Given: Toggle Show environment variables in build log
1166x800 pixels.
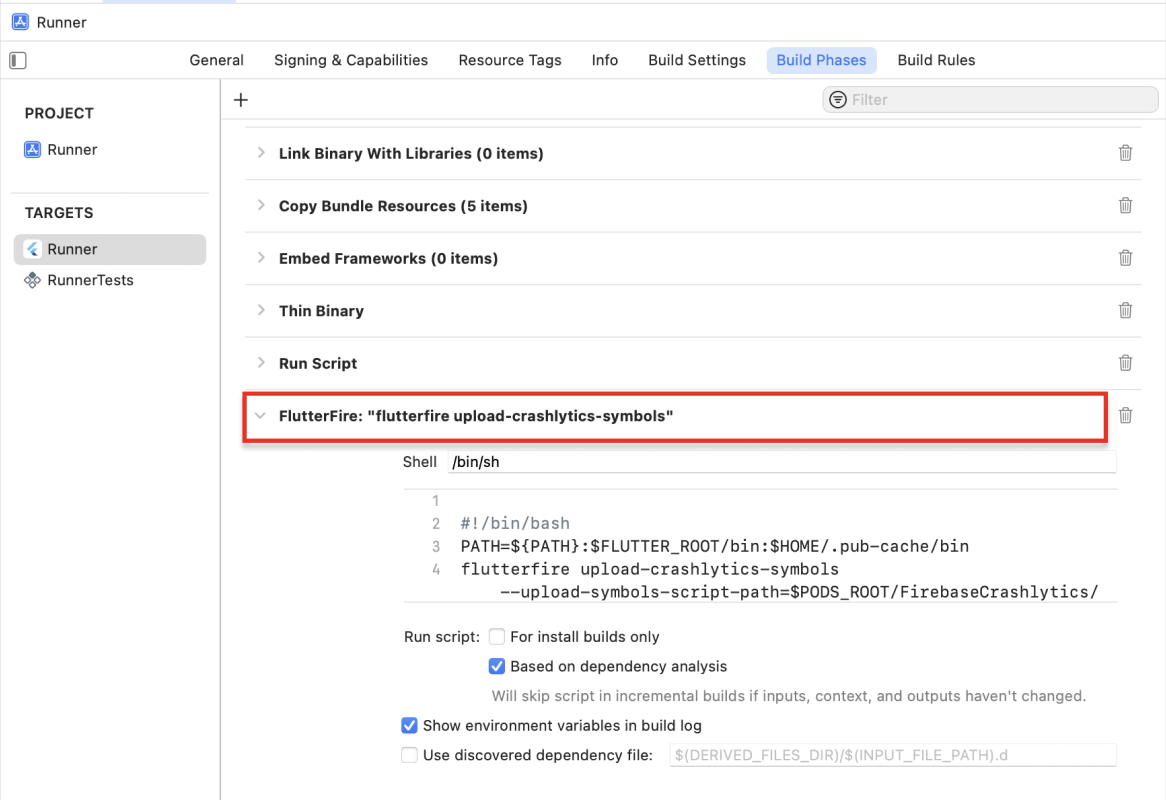Looking at the screenshot, I should coord(409,725).
